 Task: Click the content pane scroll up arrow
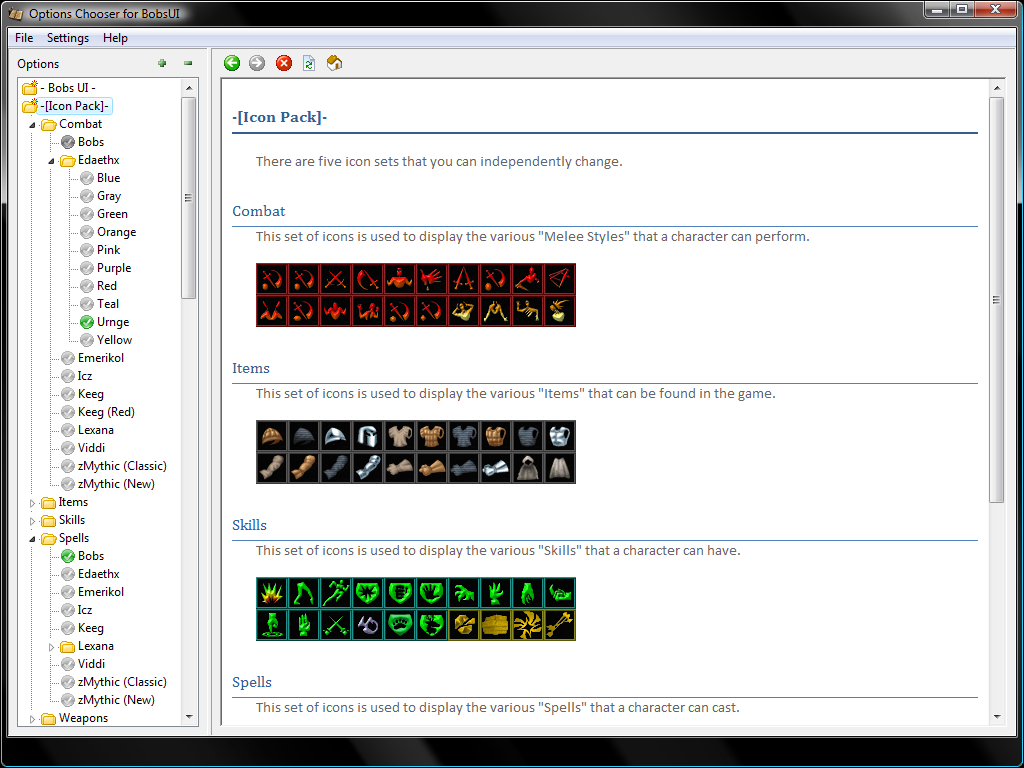[x=996, y=88]
